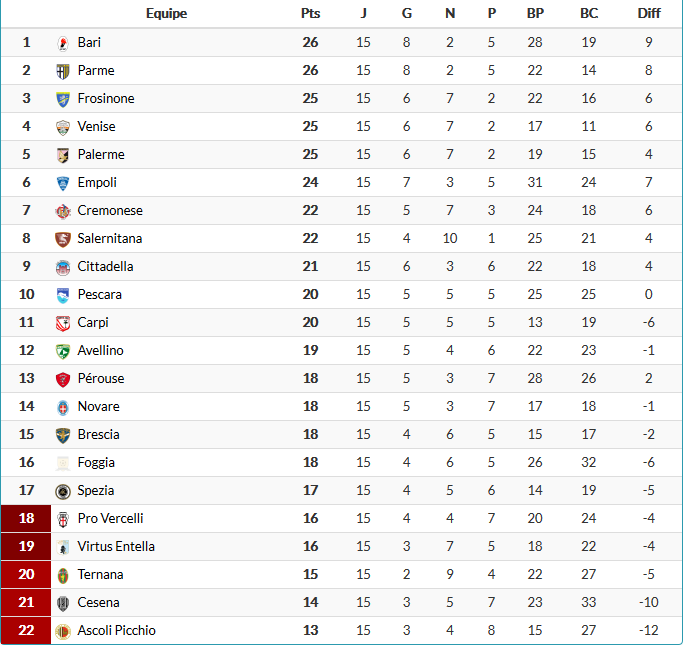Sort table by the Pts column header

[x=310, y=14]
